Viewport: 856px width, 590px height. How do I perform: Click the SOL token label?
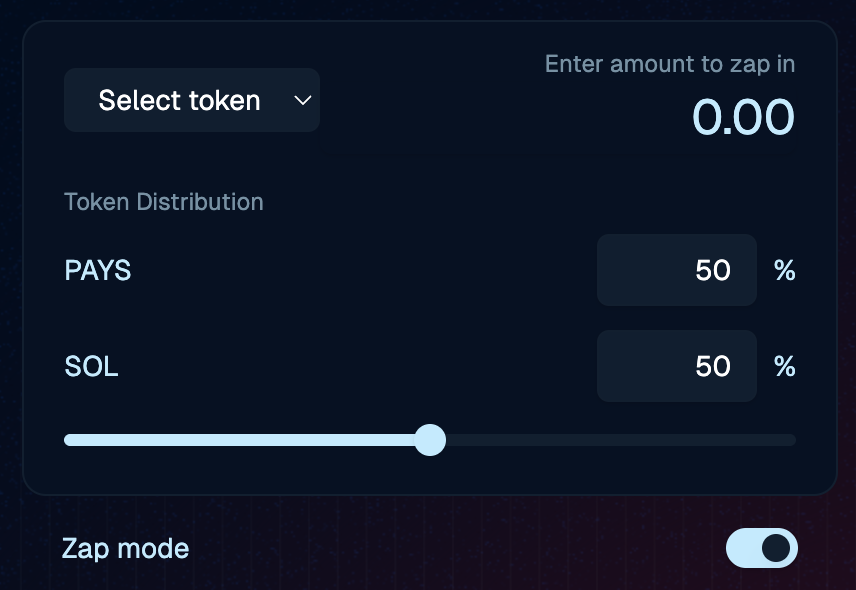click(91, 366)
